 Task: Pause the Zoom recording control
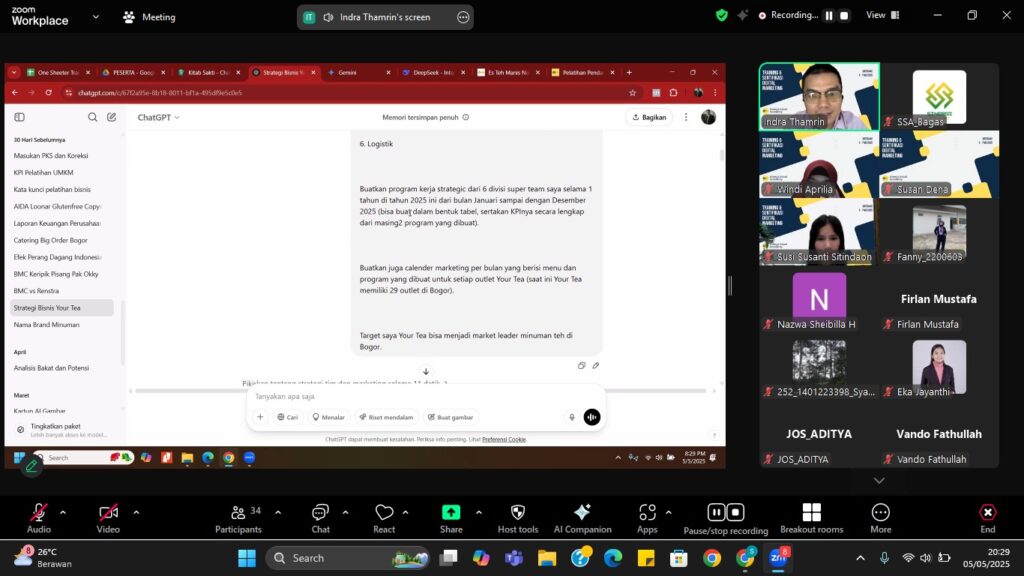(715, 511)
